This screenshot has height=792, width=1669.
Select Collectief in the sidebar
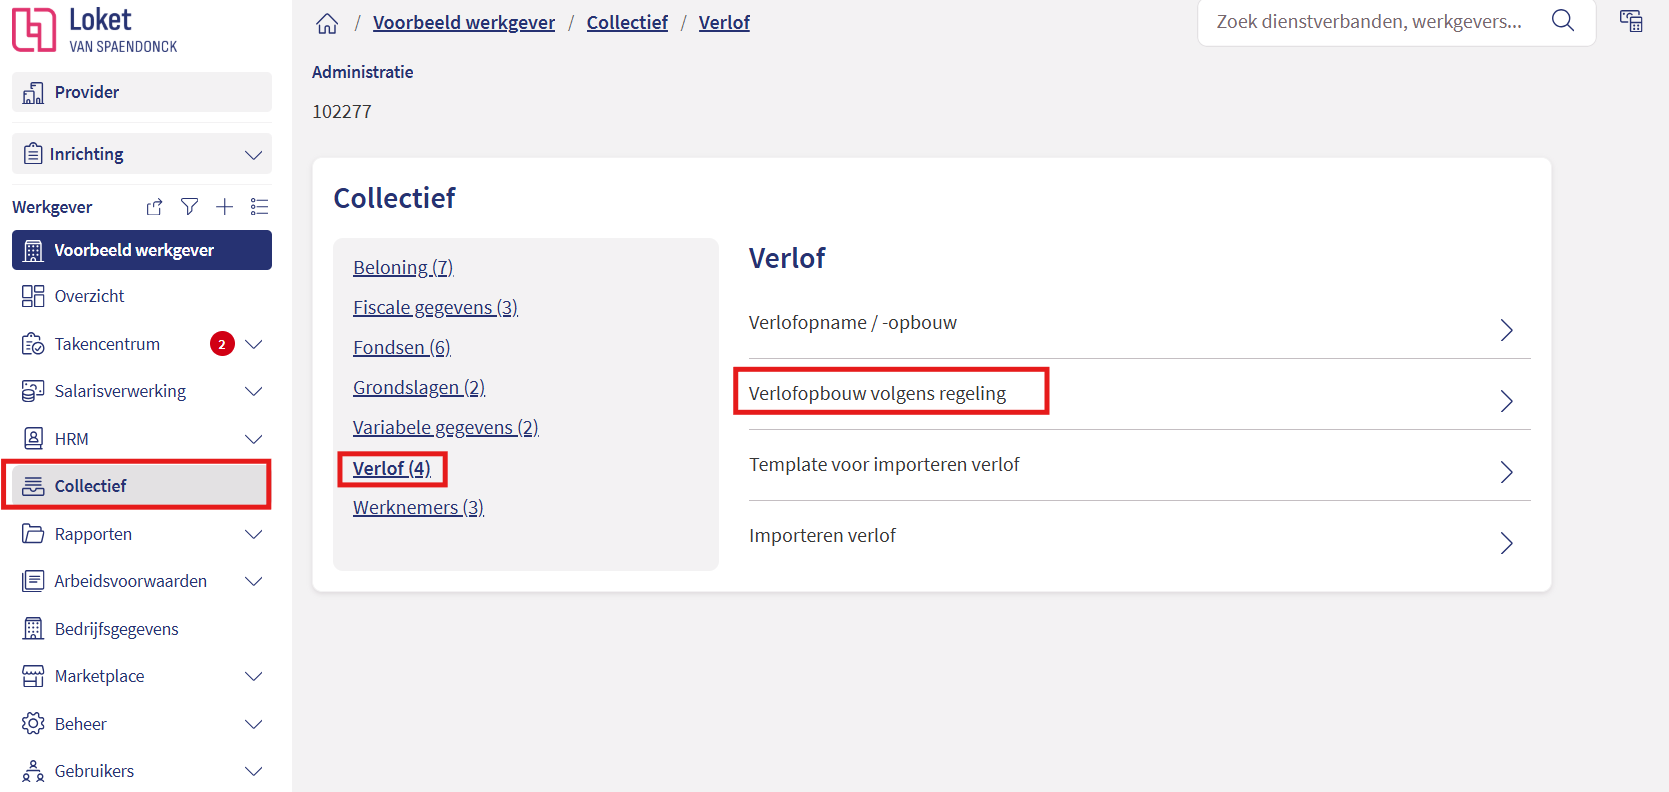tap(142, 486)
